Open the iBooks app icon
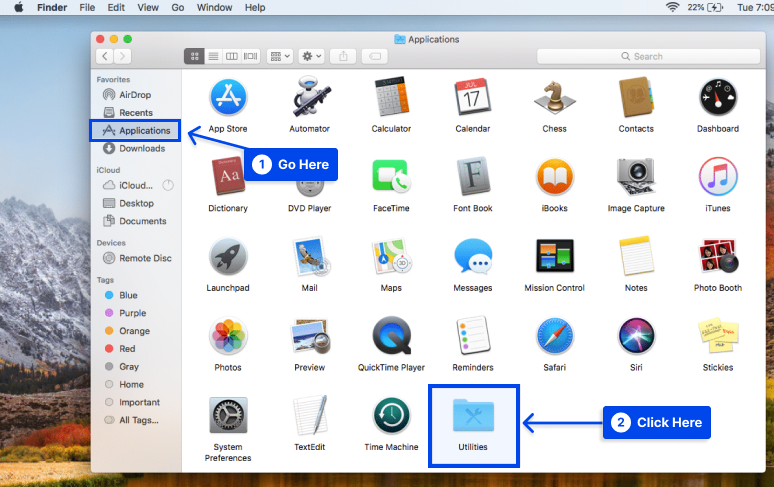The height and width of the screenshot is (487, 774). tap(554, 177)
